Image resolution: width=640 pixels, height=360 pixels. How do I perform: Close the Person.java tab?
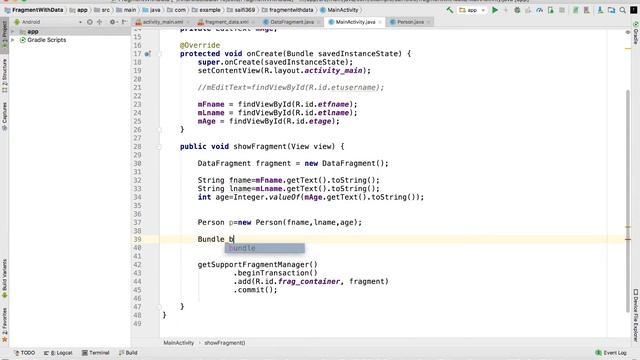click(428, 22)
